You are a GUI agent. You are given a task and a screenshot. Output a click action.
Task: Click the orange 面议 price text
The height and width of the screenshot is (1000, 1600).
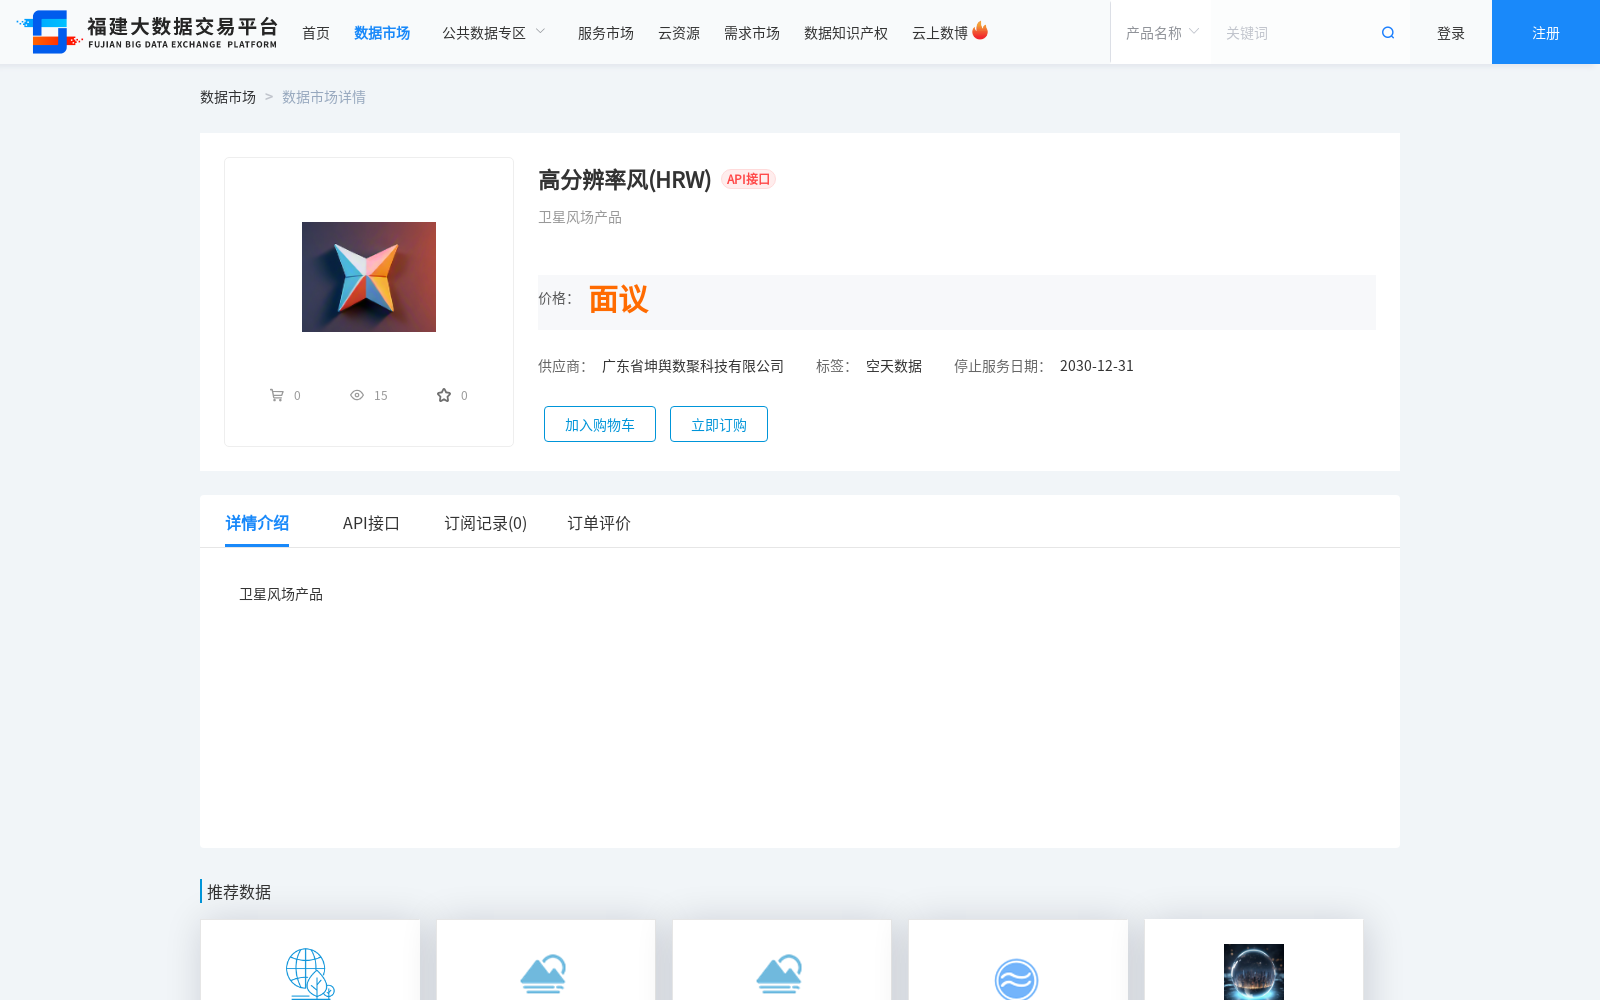pyautogui.click(x=619, y=300)
